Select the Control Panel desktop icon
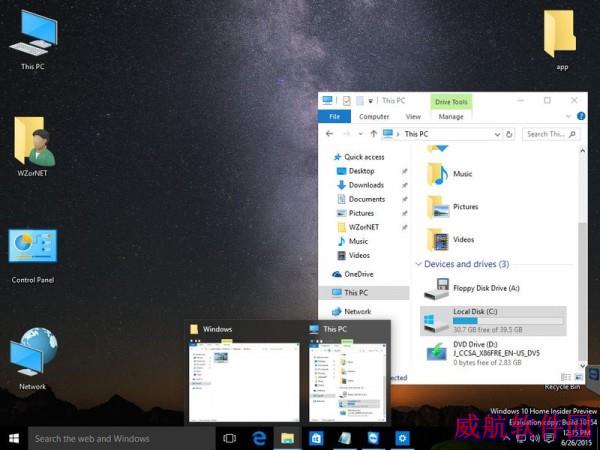 click(x=33, y=256)
